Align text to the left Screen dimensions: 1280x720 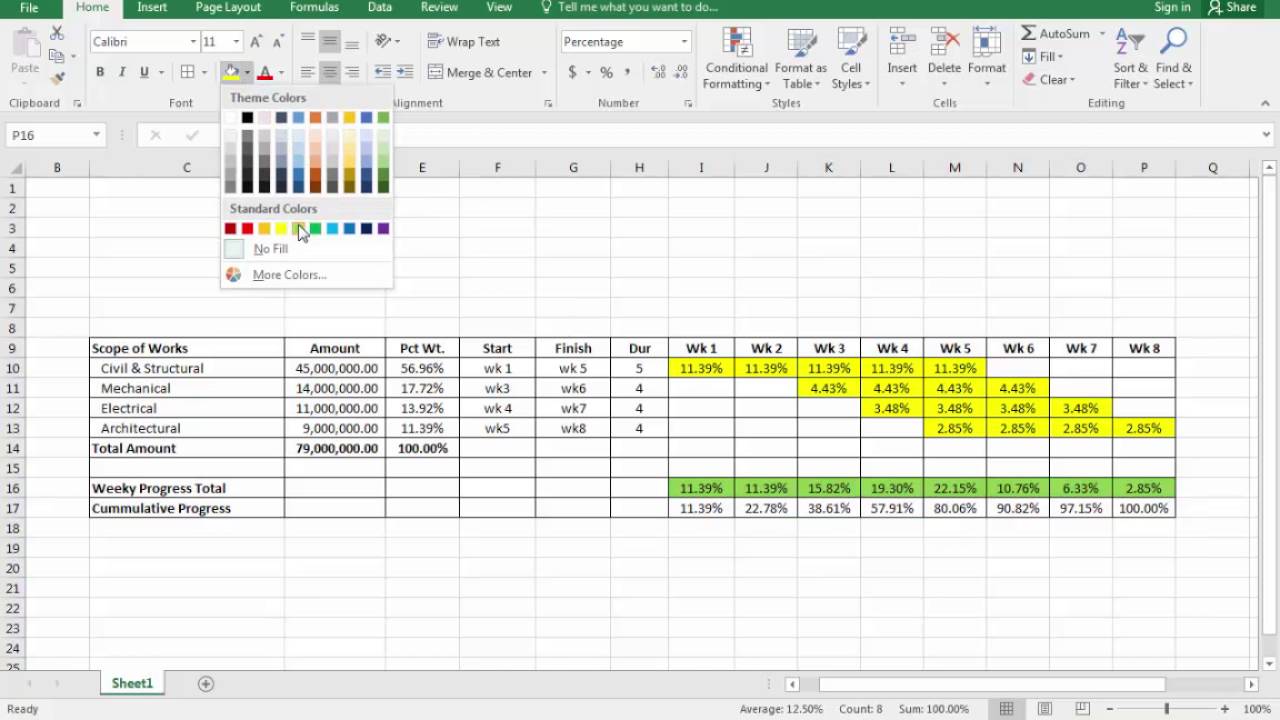pyautogui.click(x=307, y=72)
